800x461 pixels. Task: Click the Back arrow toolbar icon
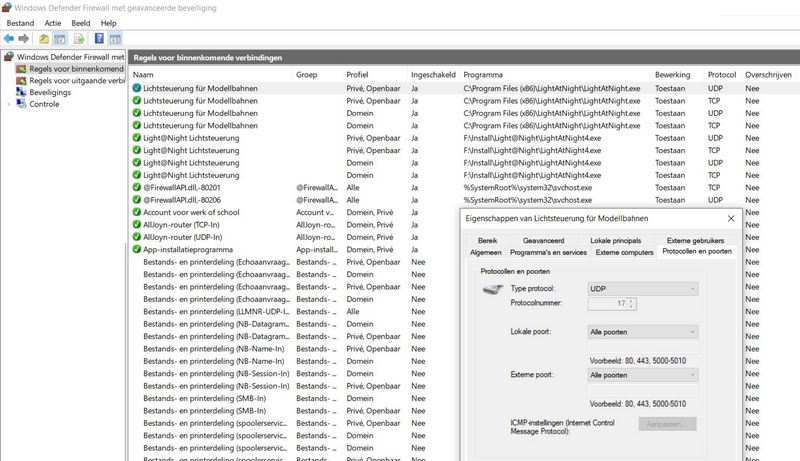click(9, 39)
